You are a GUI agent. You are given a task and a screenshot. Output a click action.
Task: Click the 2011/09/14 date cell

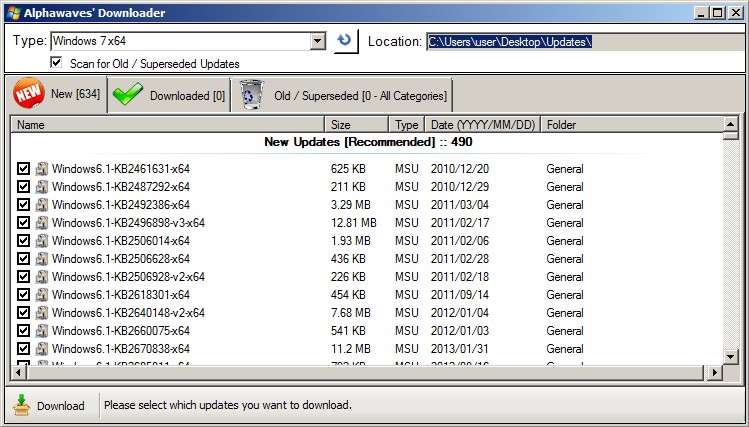(x=460, y=295)
